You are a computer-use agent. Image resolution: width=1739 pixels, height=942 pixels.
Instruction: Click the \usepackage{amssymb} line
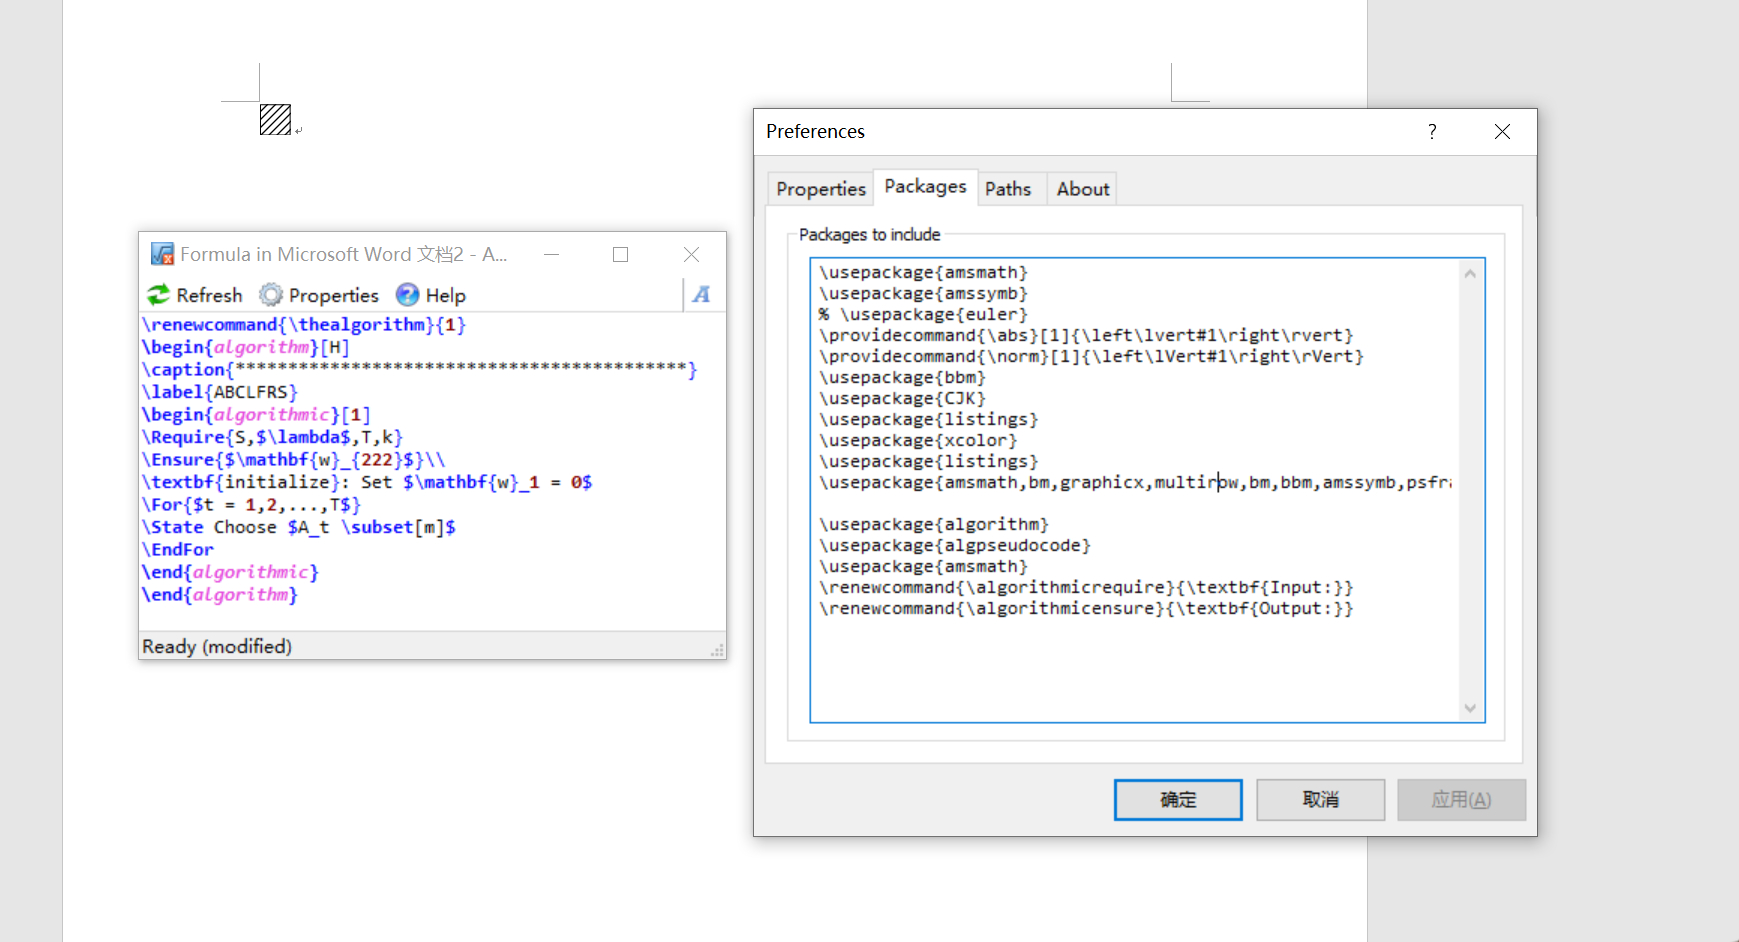coord(923,293)
